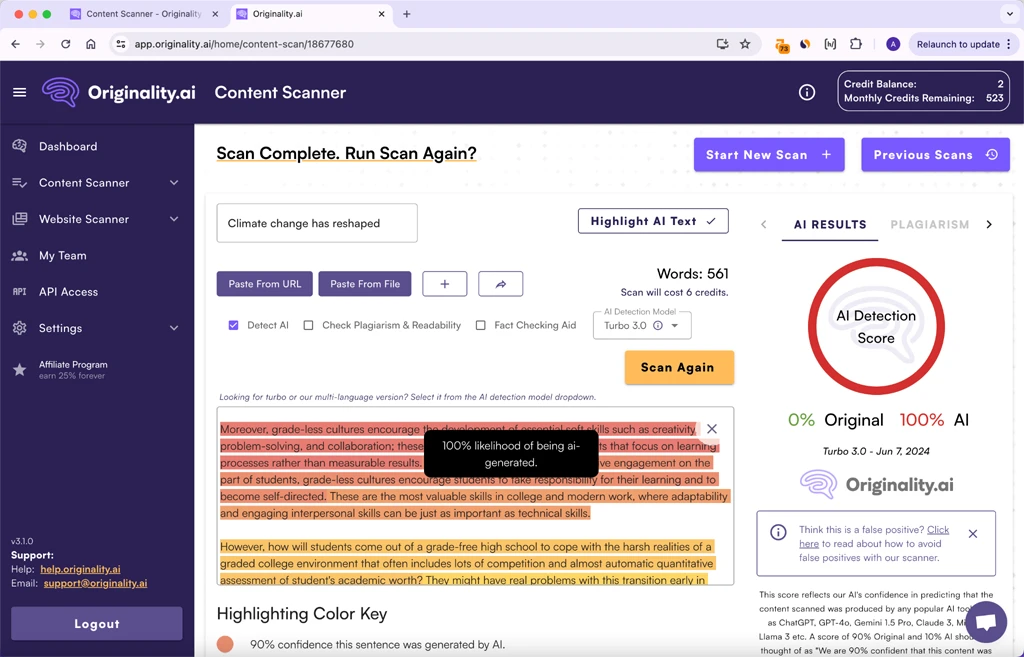Click the Affiliate Program star icon
Image resolution: width=1024 pixels, height=657 pixels.
(x=20, y=370)
